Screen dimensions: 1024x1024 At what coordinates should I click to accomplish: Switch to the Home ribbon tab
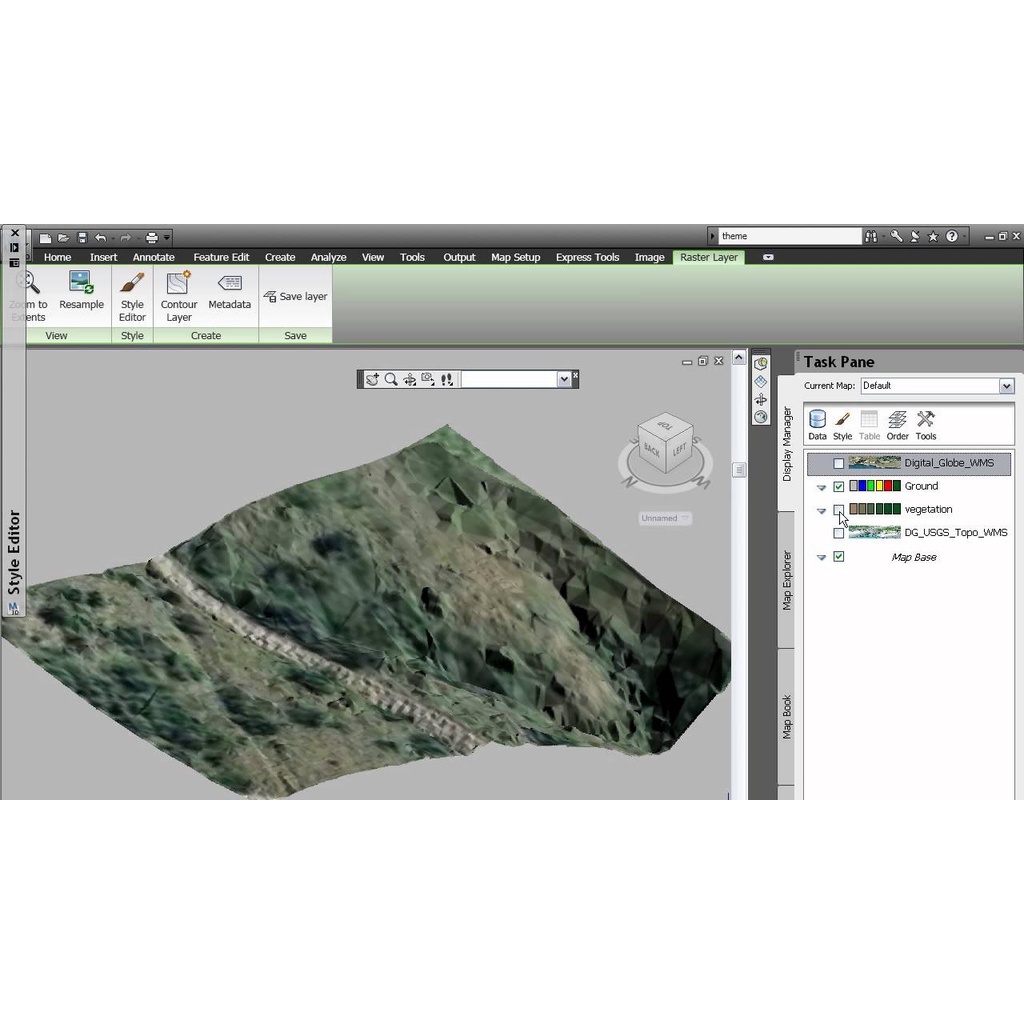57,257
